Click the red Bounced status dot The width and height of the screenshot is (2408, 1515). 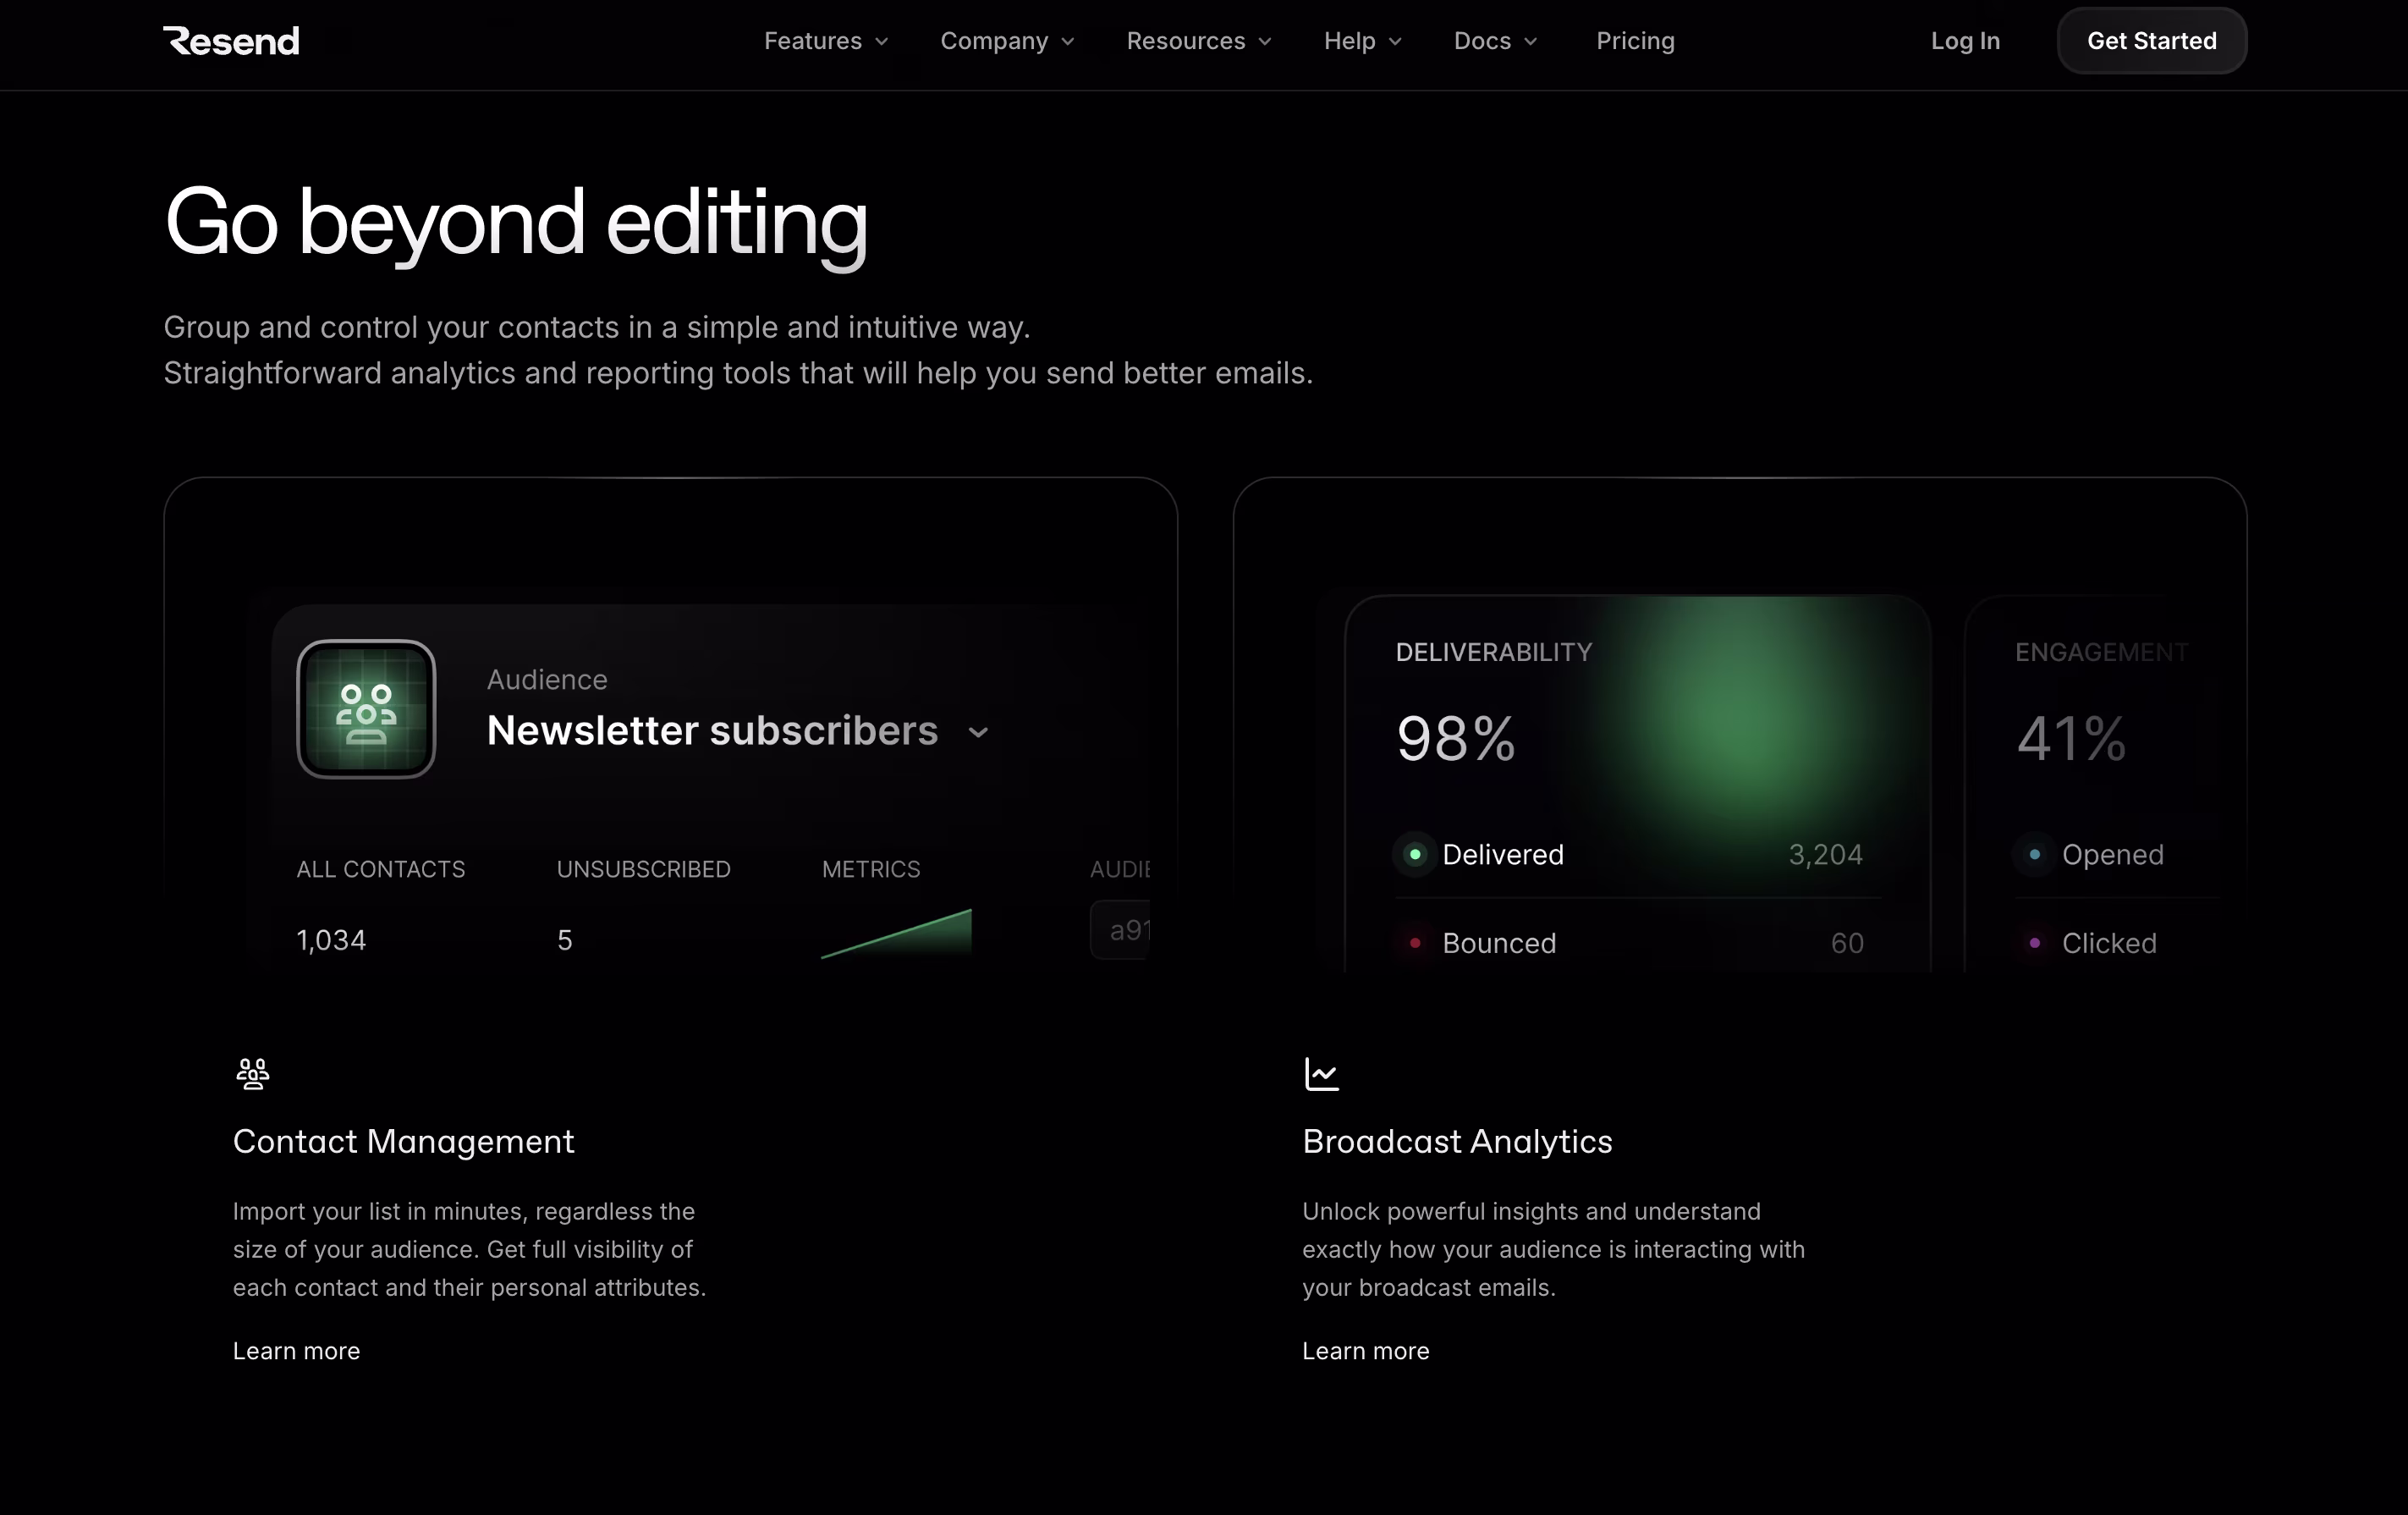tap(1414, 943)
